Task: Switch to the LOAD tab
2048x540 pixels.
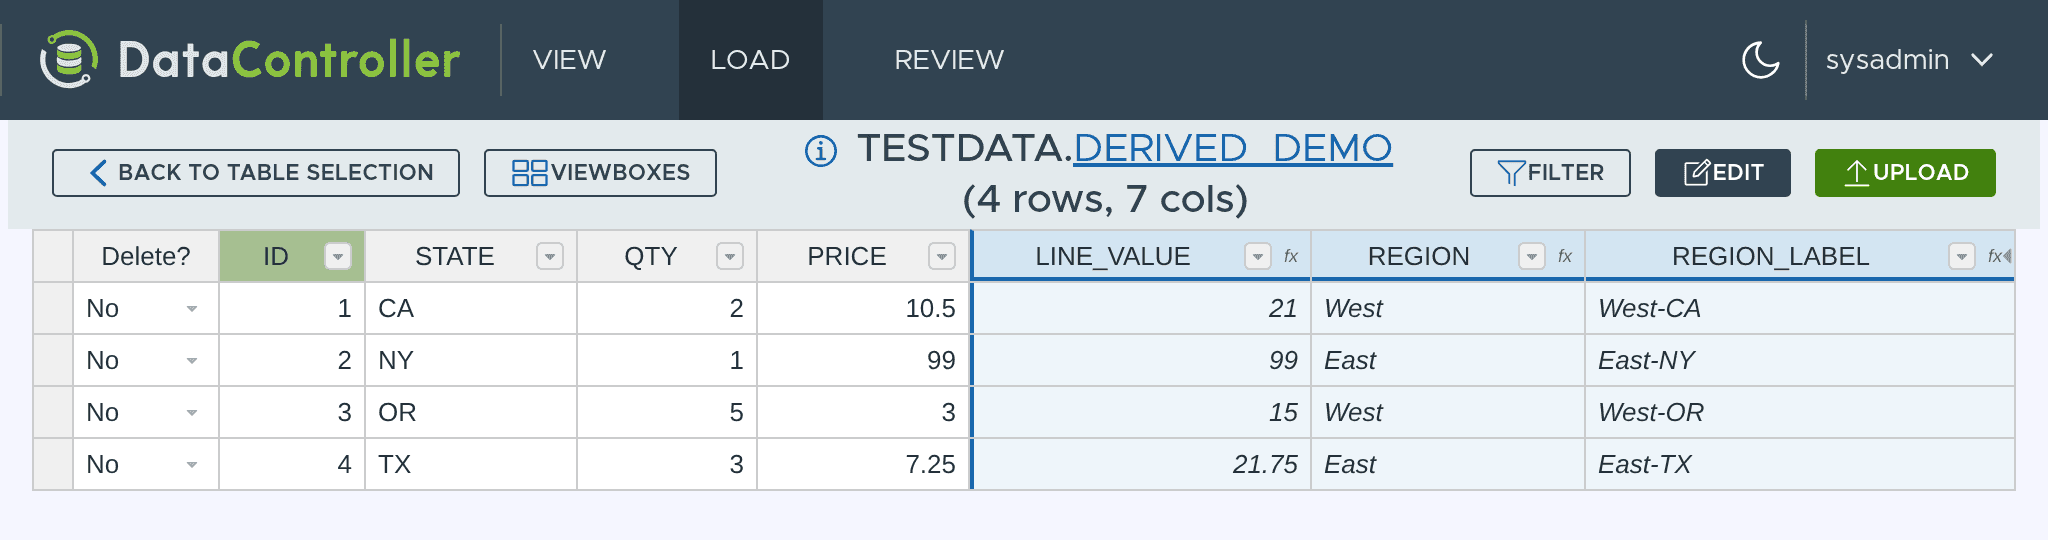Action: pos(750,60)
